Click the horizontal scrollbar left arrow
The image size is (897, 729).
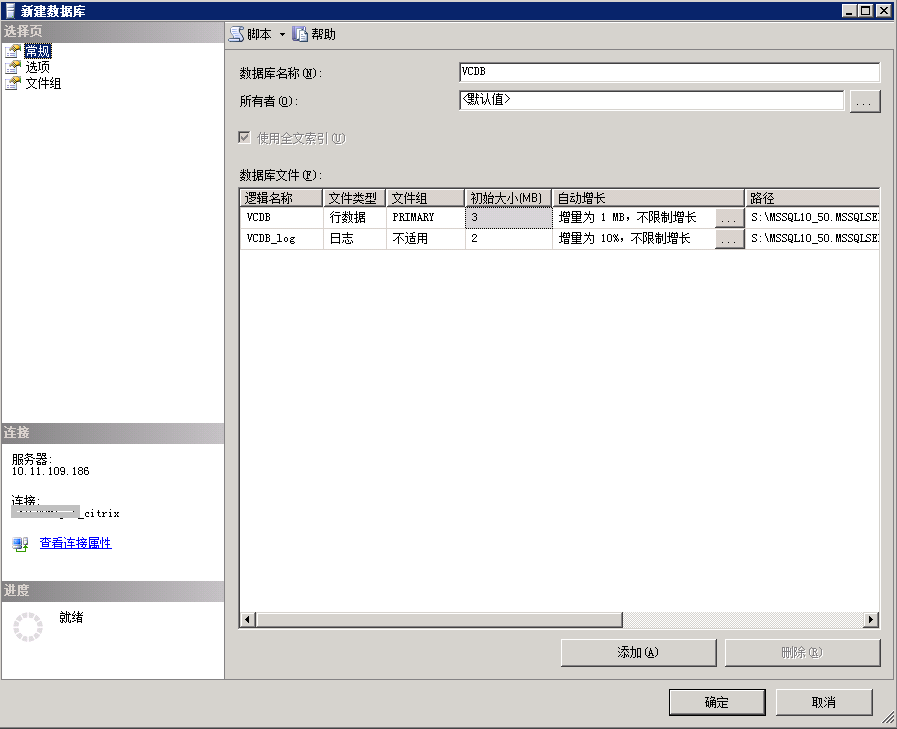[x=247, y=620]
